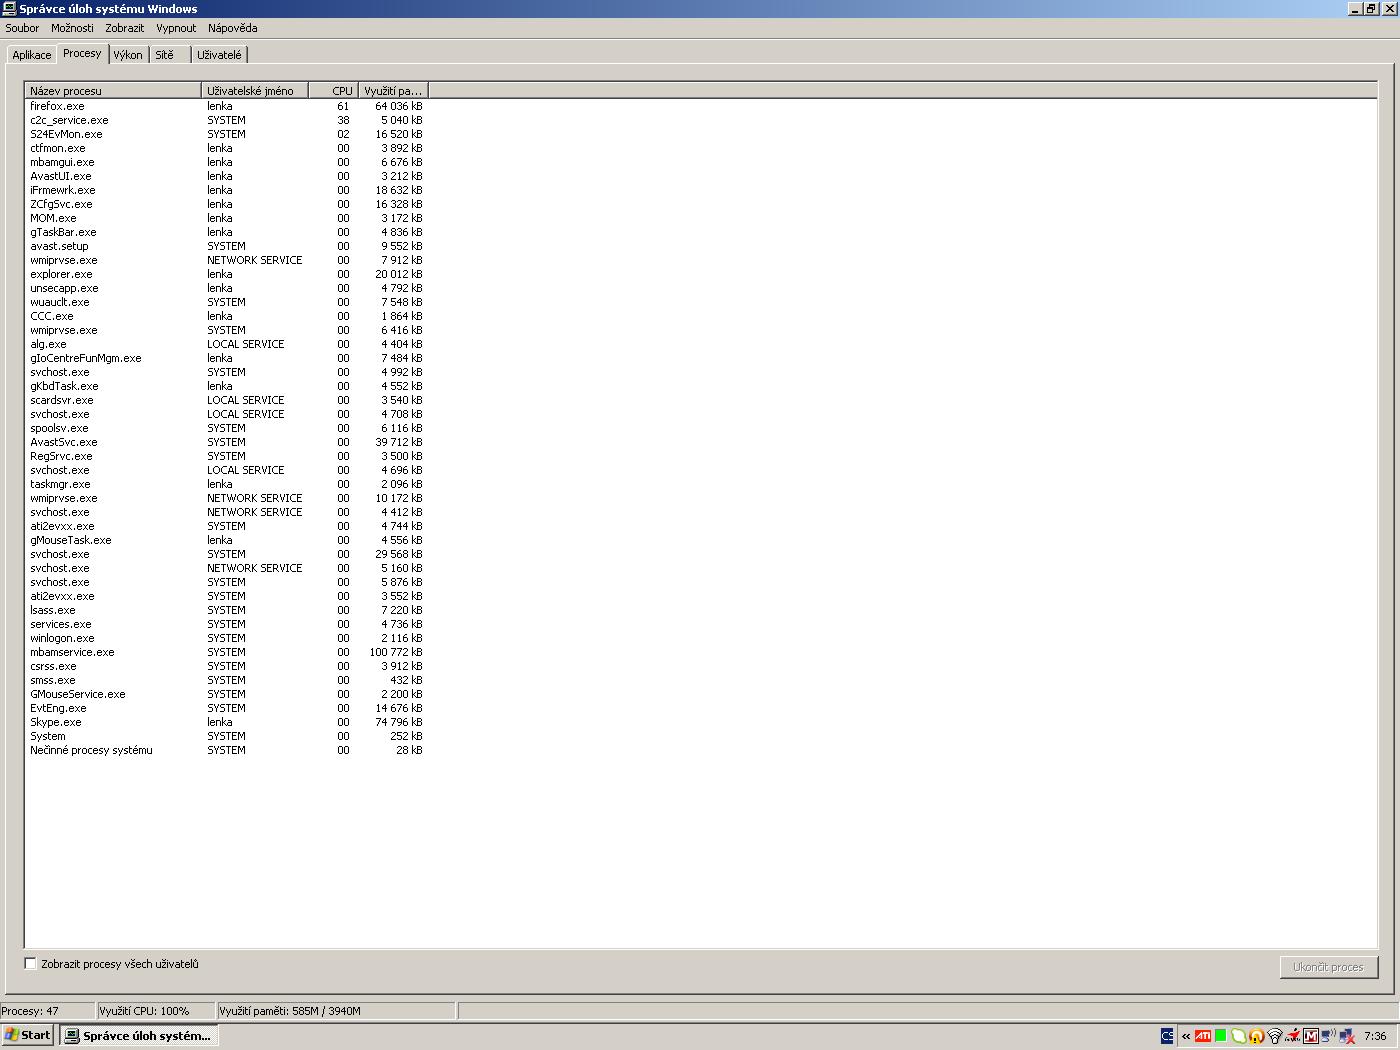The height and width of the screenshot is (1050, 1400).
Task: Select the alg.exe process
Action: [226, 344]
